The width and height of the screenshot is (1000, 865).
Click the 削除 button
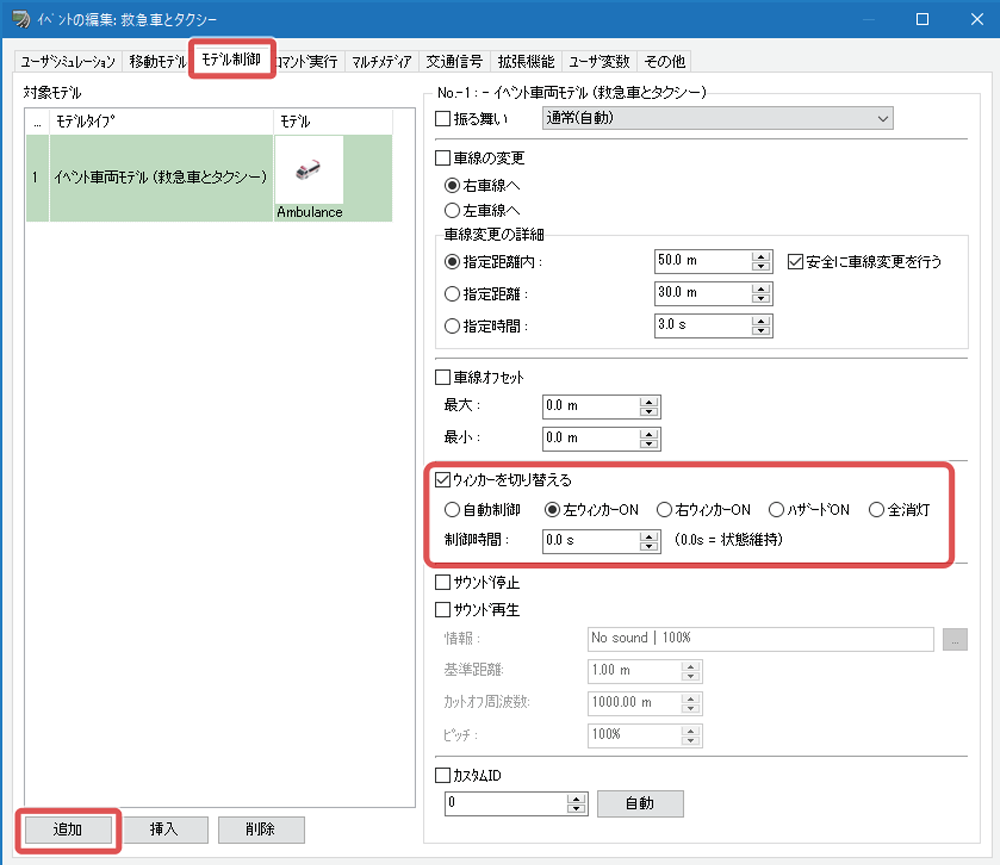(261, 830)
